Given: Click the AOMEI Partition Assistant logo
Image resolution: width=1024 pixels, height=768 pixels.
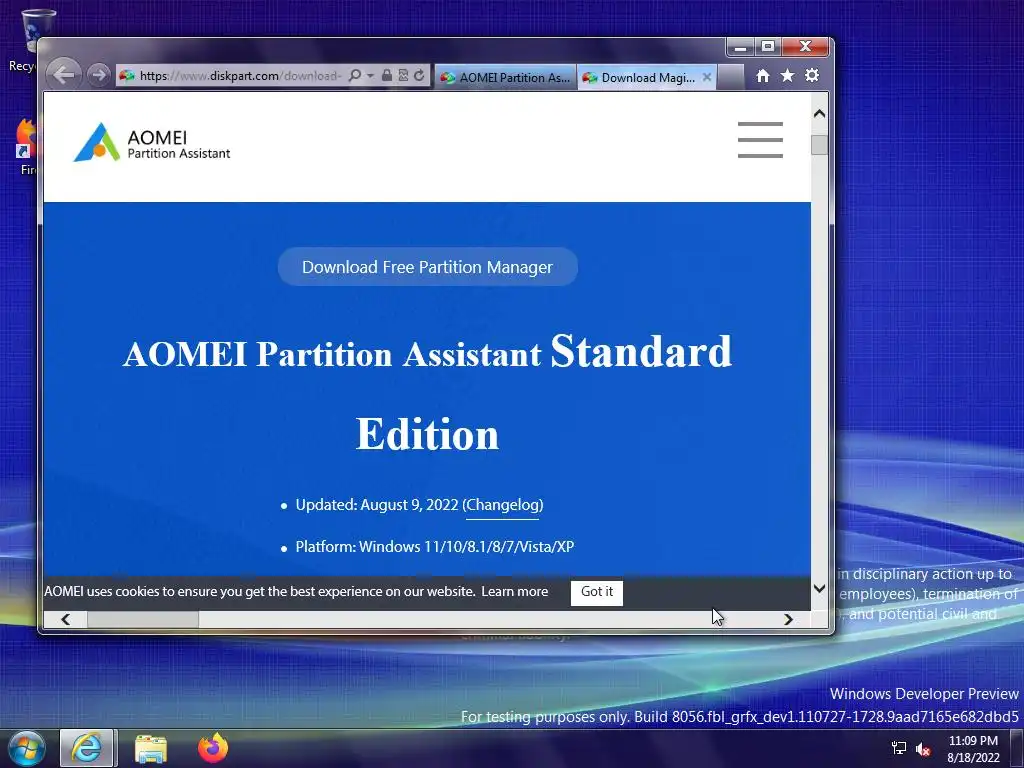Looking at the screenshot, I should [x=152, y=142].
